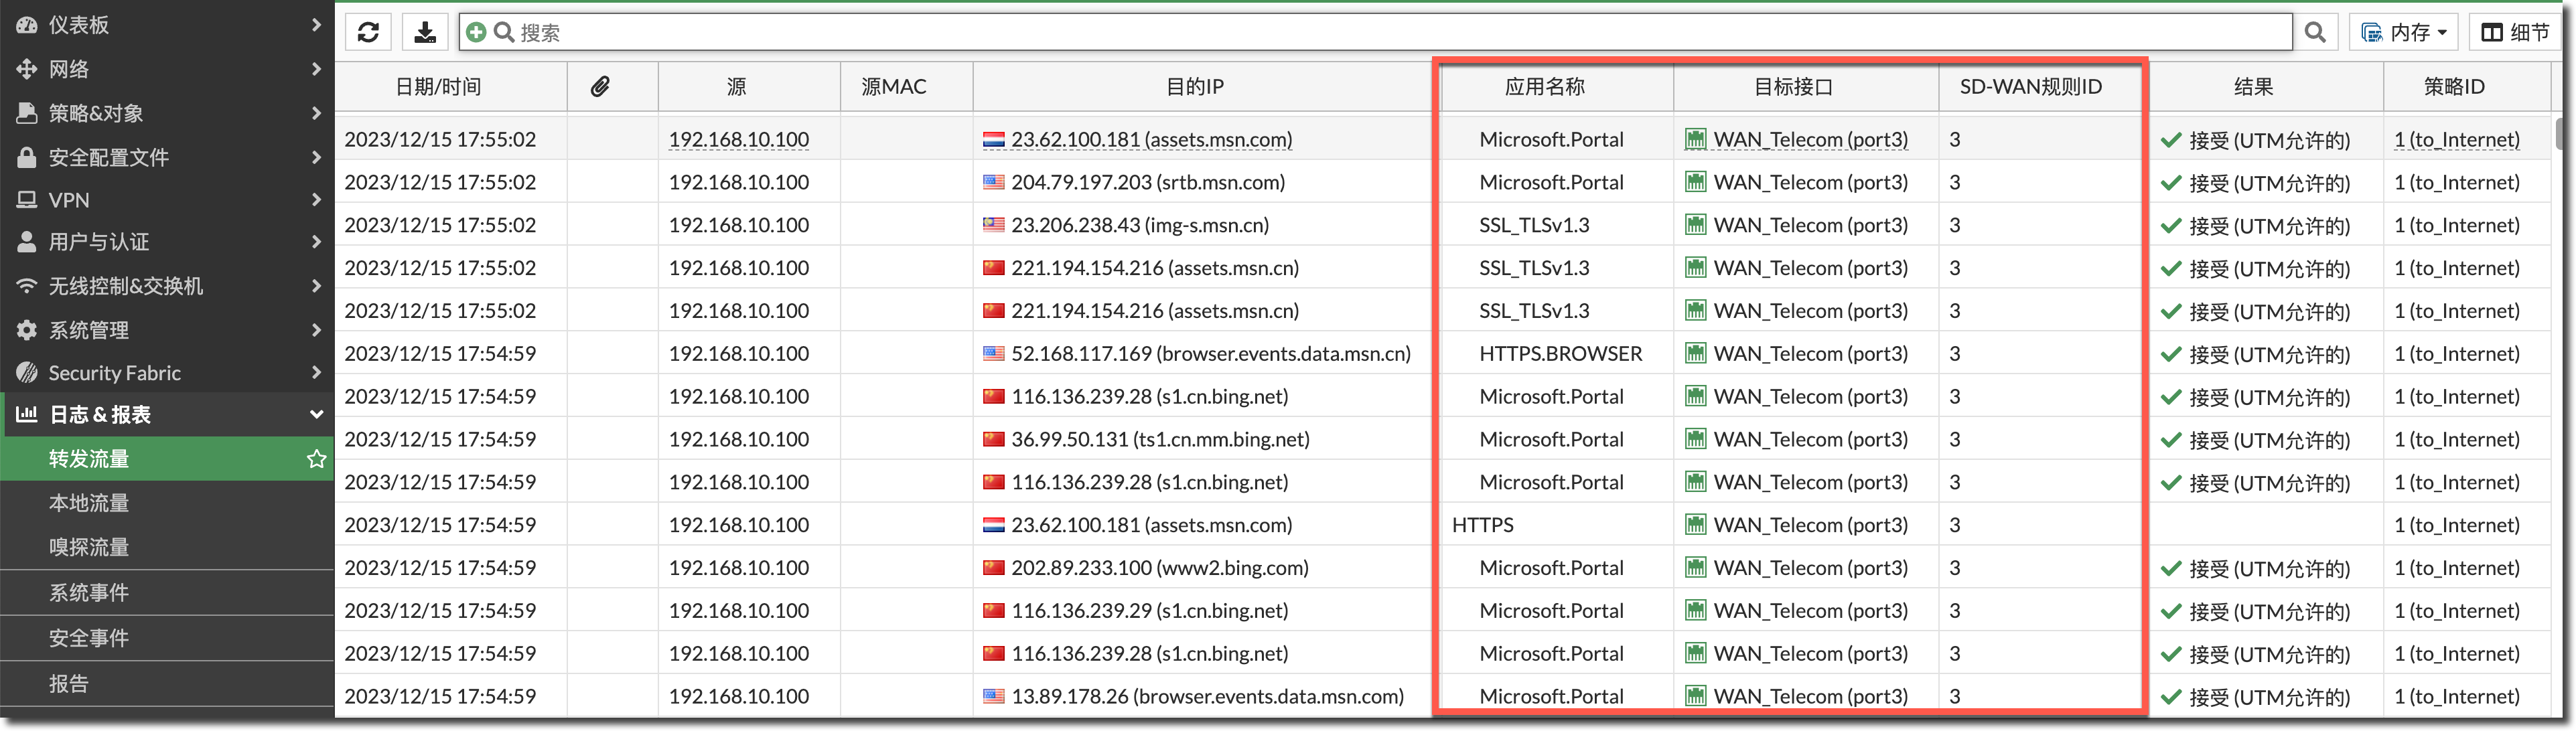Screen dimensions: 2576x731
Task: Click the add filter plus icon
Action: point(477,32)
